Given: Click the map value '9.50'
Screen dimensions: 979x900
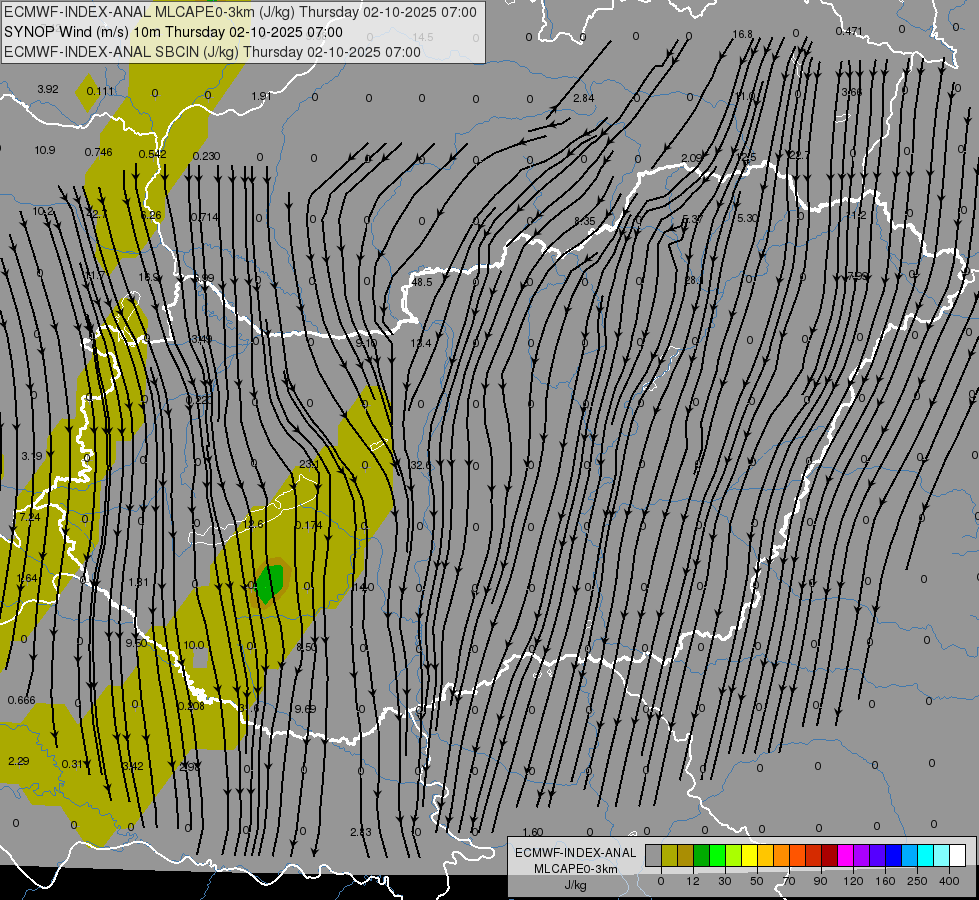Looking at the screenshot, I should (x=136, y=643).
